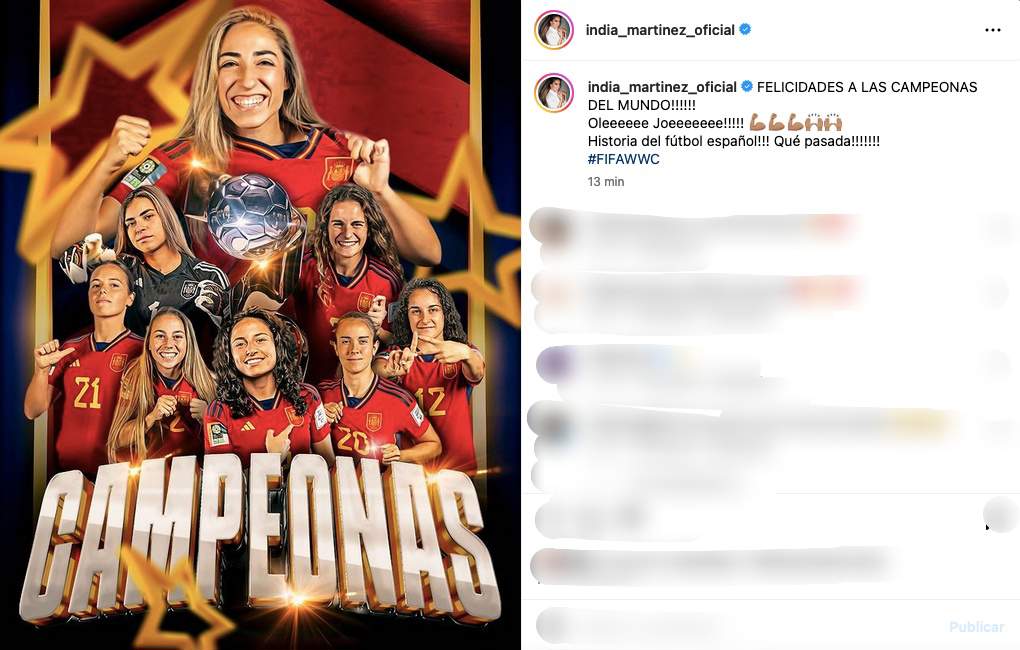Click the CAMPEONAS poster image
Screen dimensions: 1020x650
[260, 325]
